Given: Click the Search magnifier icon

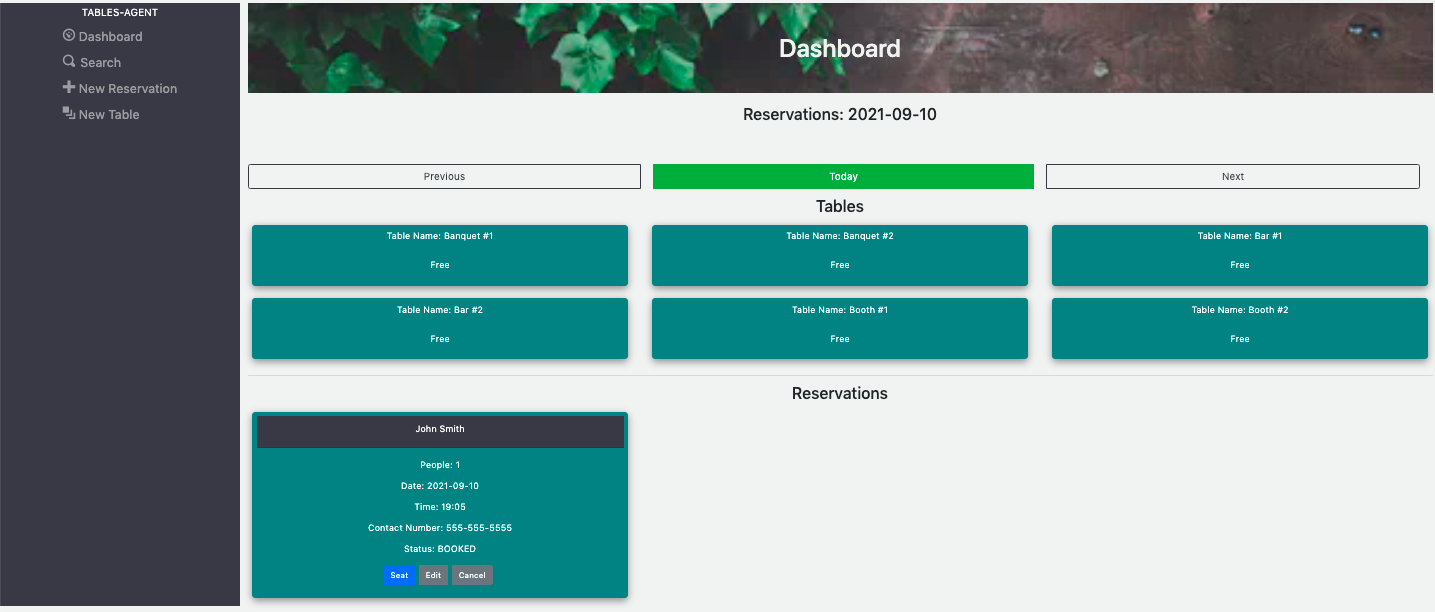Looking at the screenshot, I should (x=69, y=61).
